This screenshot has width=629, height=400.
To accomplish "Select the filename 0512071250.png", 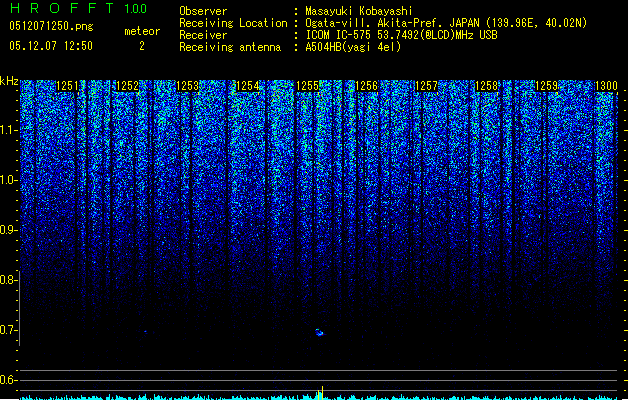I will pyautogui.click(x=51, y=26).
